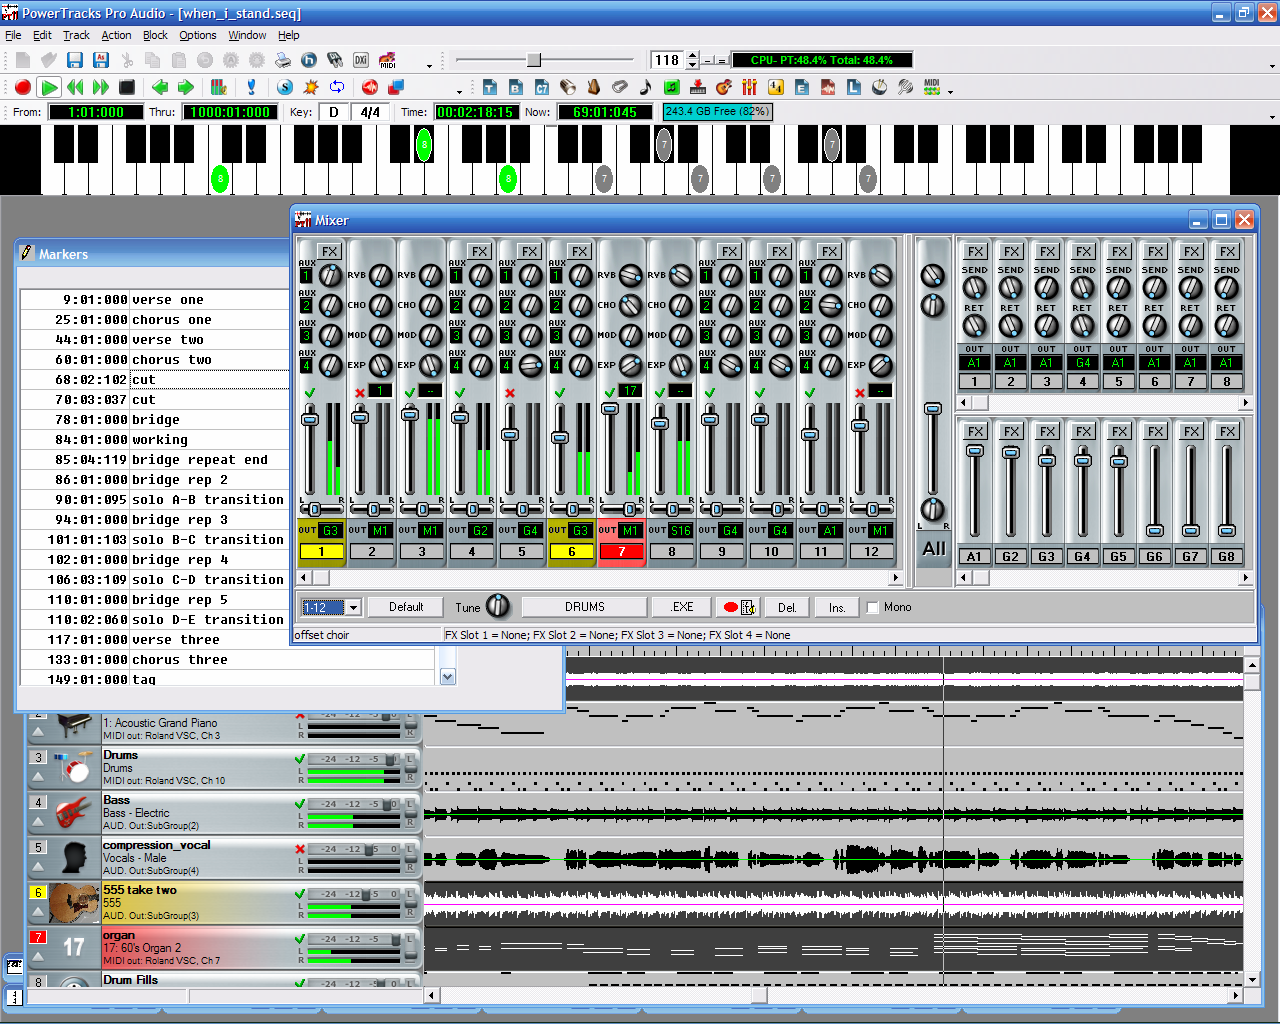The height and width of the screenshot is (1024, 1280).
Task: Open the guitar fretboard icon
Action: point(724,88)
